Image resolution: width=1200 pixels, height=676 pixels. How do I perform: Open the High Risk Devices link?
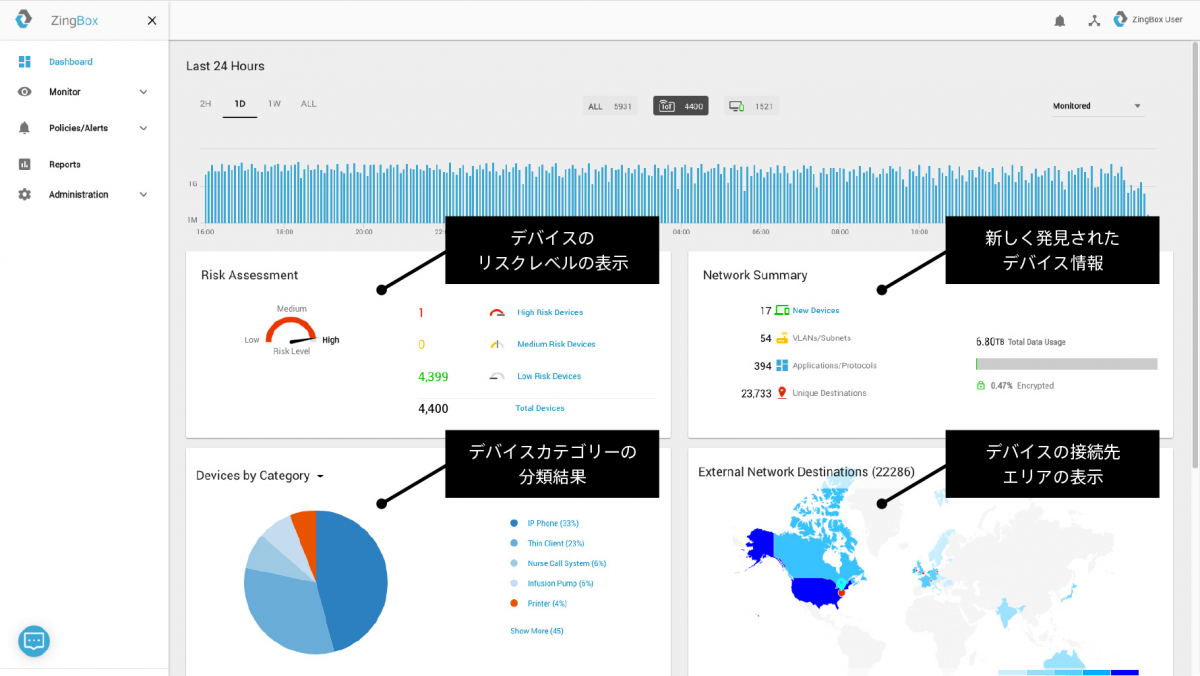pyautogui.click(x=550, y=313)
